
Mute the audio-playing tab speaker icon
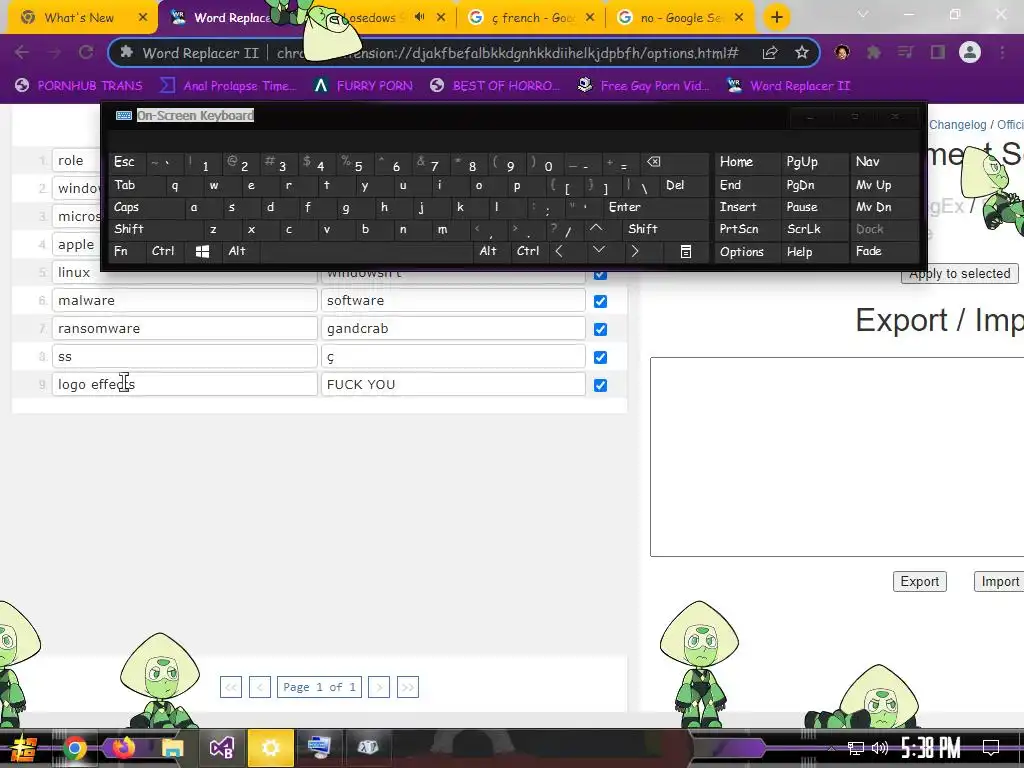coord(419,18)
